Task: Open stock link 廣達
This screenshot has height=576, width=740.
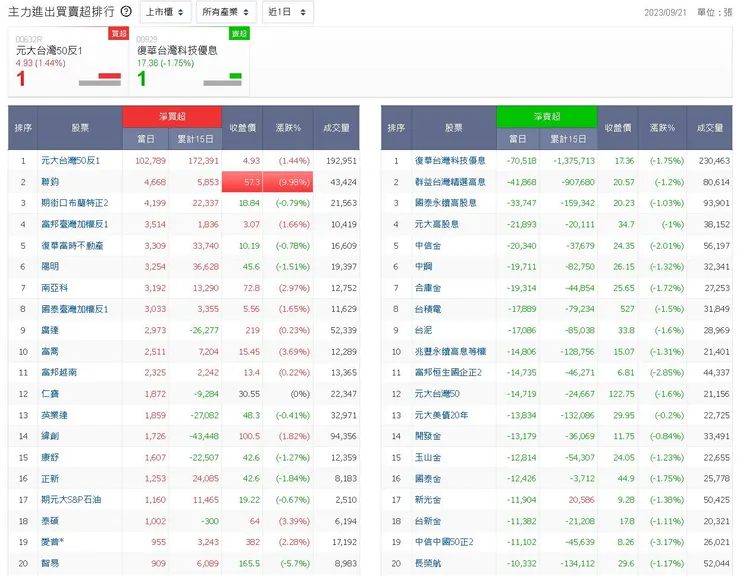Action: (50, 330)
